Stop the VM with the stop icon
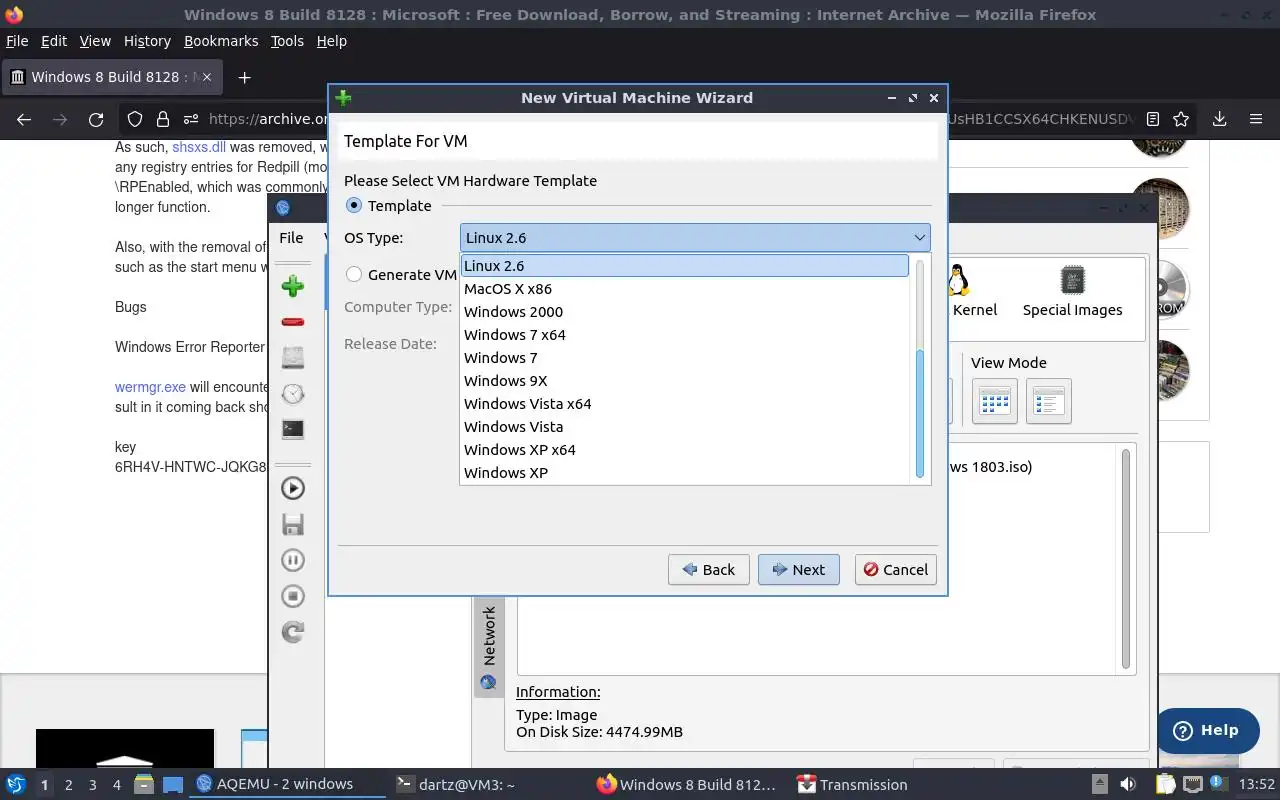 click(x=292, y=596)
